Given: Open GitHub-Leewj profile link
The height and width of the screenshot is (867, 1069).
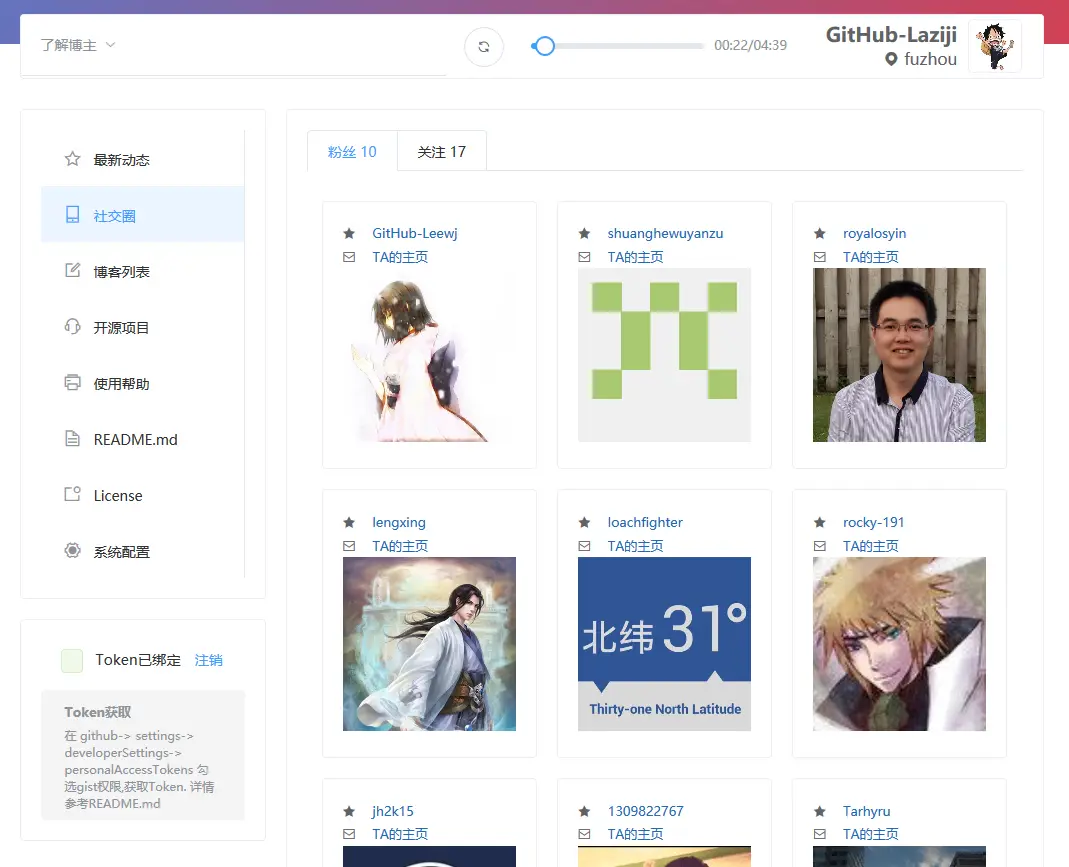Looking at the screenshot, I should pos(415,233).
